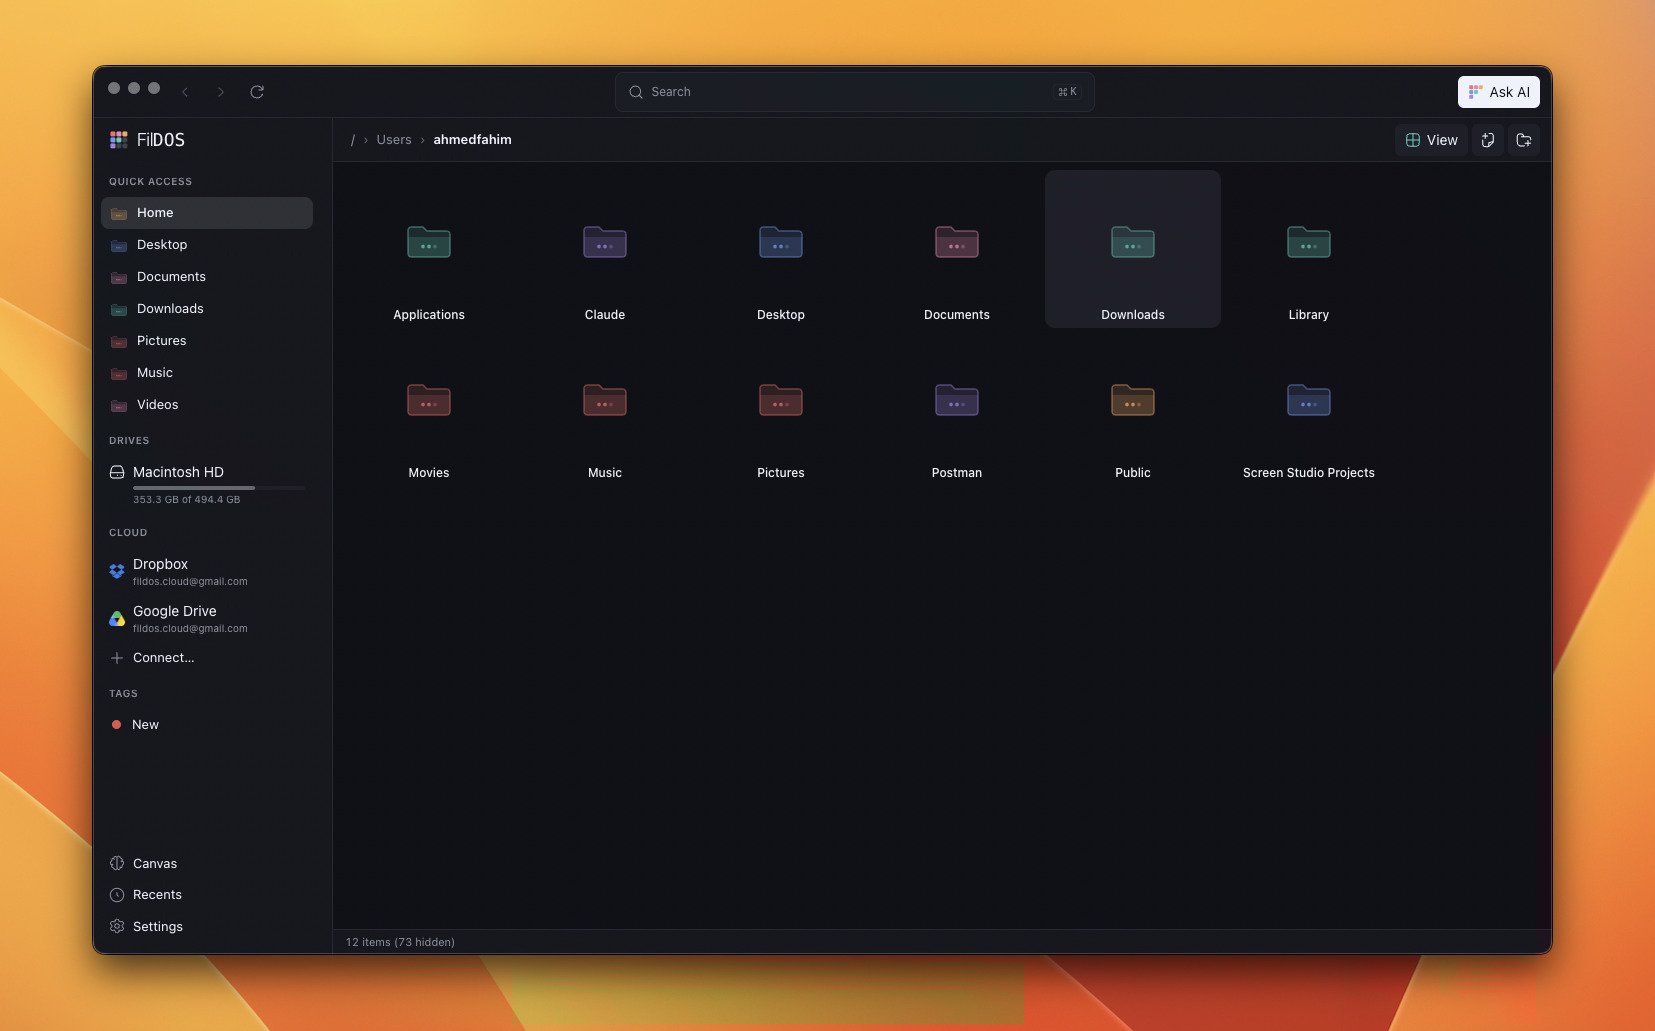Screen dimensions: 1655x1031
Task: Focus the Search field
Action: click(855, 92)
